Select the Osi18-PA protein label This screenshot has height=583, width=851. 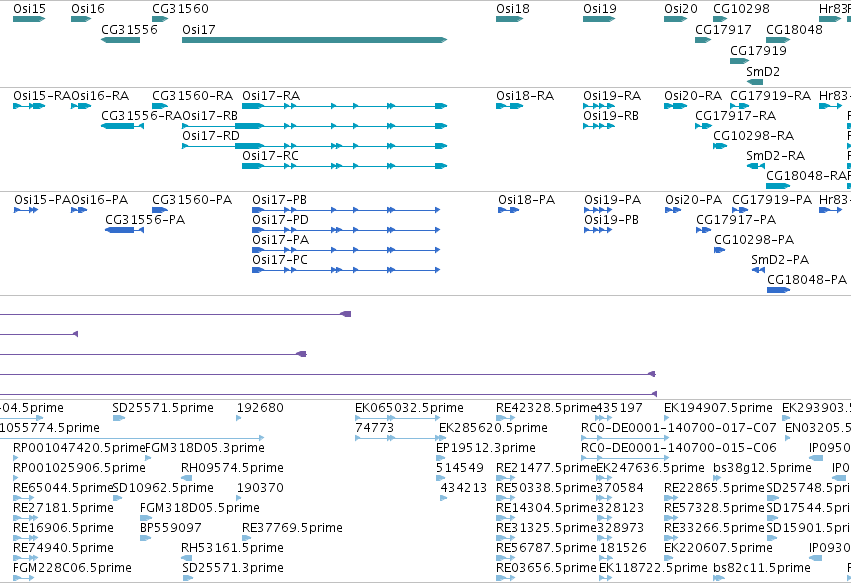(526, 200)
